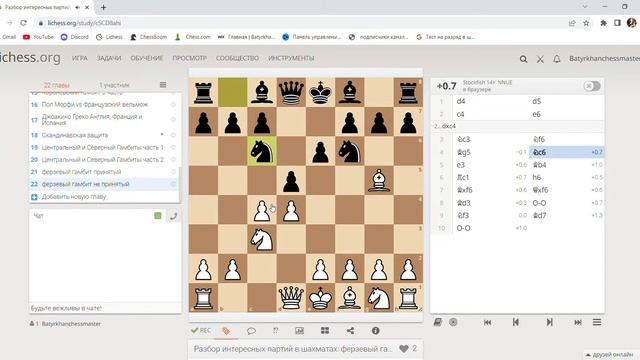Image resolution: width=640 pixels, height=360 pixels.
Task: Jump to the first move
Action: click(487, 322)
